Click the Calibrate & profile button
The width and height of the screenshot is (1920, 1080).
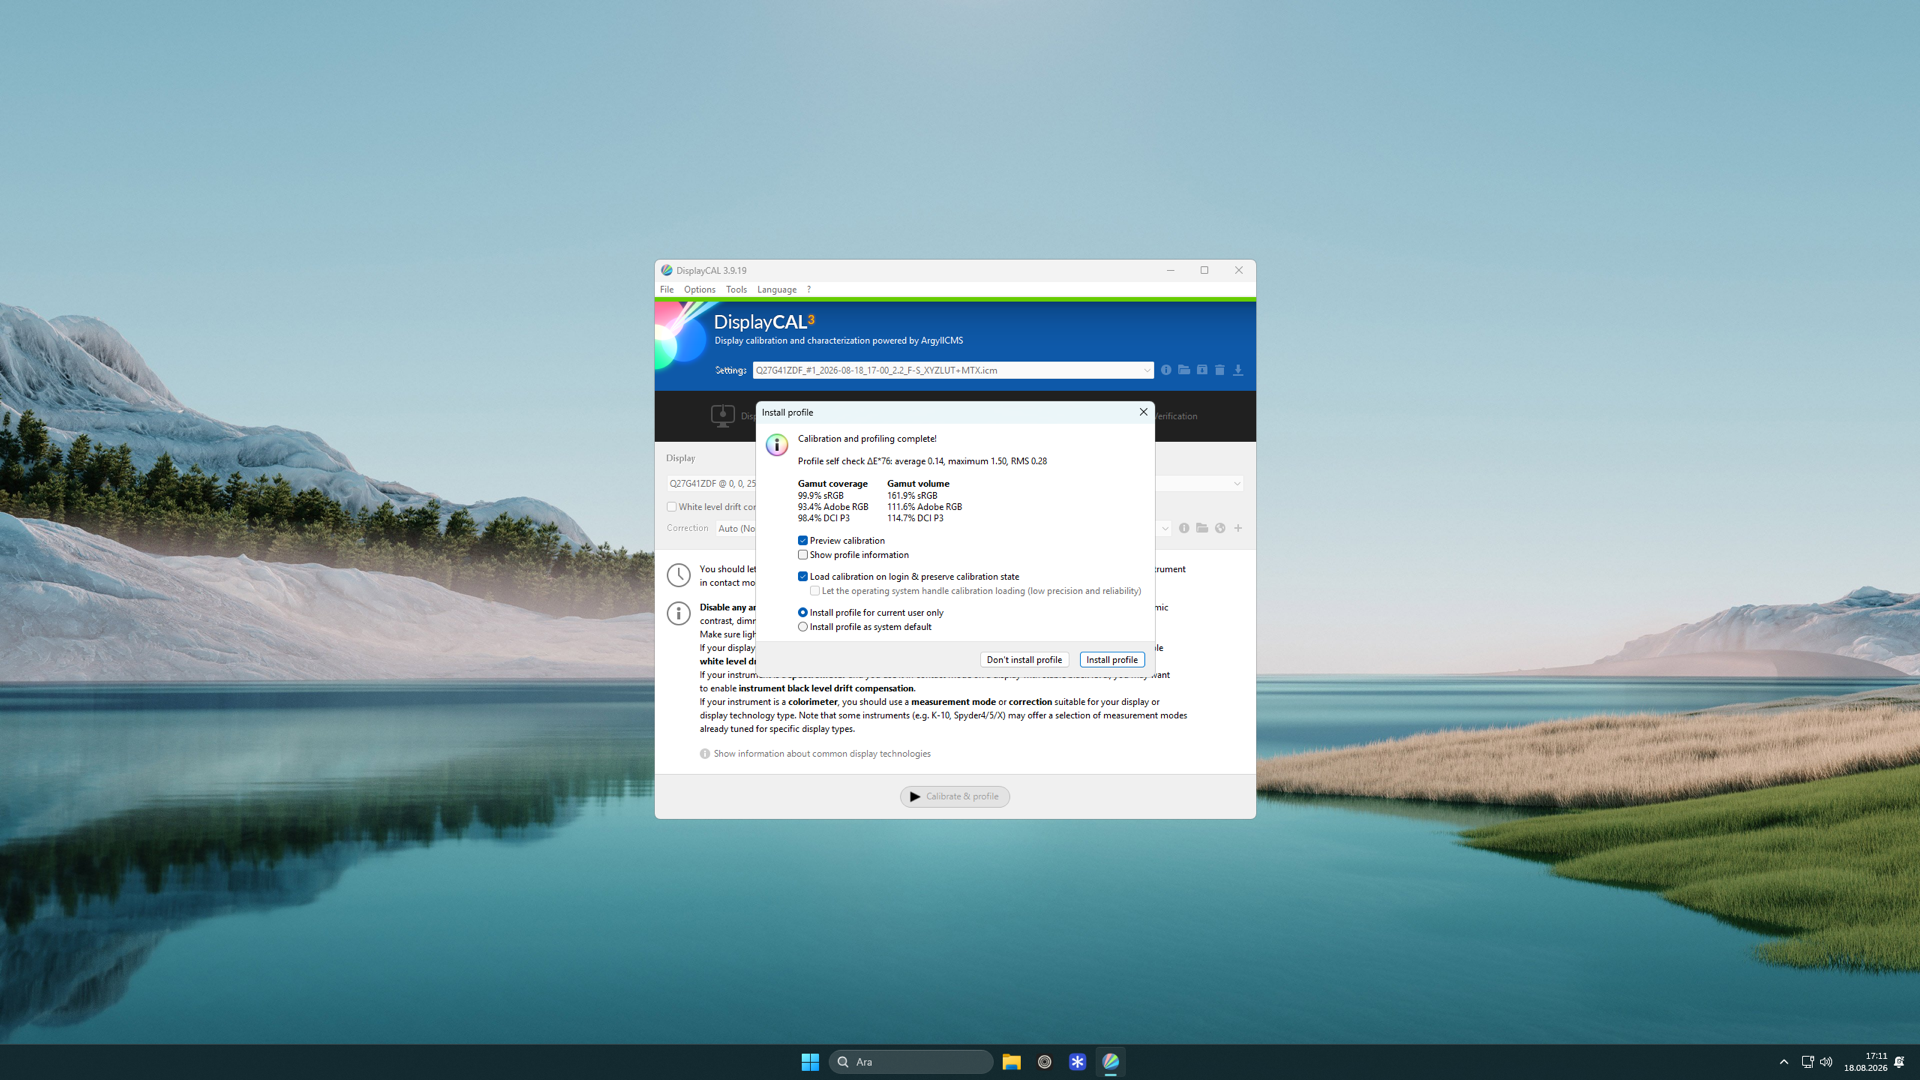pos(955,797)
